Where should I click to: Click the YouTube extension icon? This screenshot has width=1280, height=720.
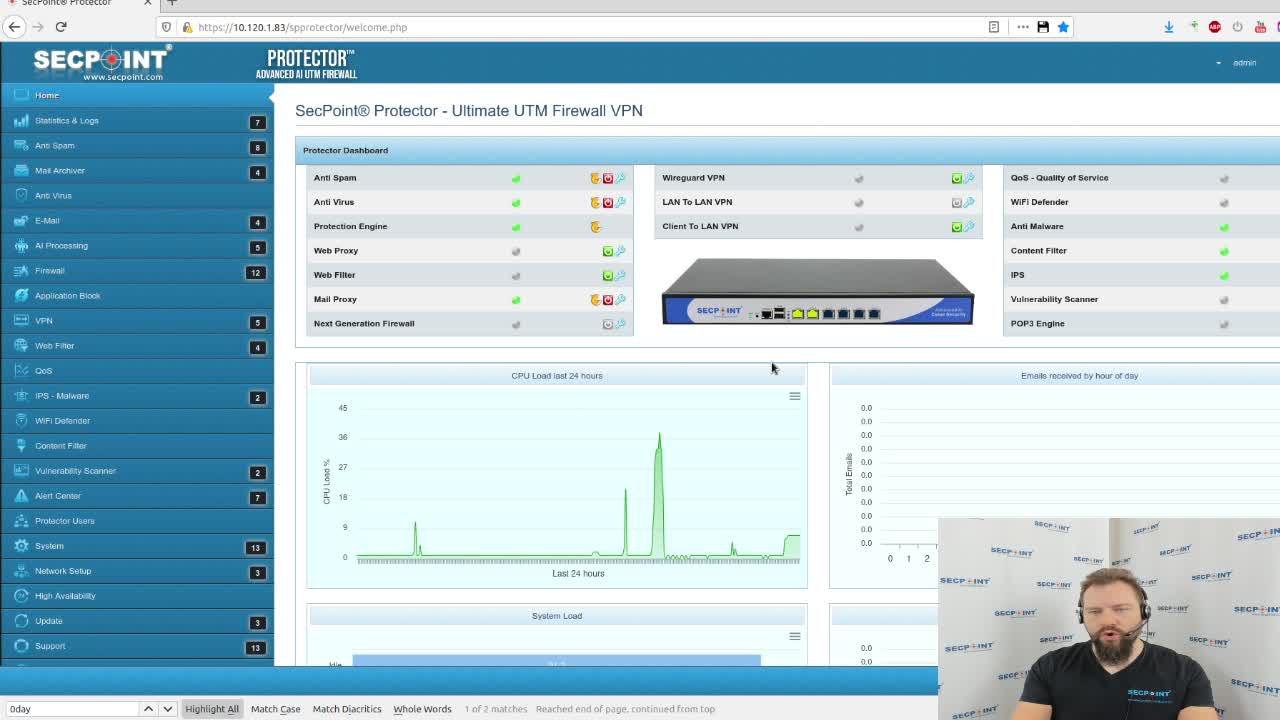[x=1260, y=27]
